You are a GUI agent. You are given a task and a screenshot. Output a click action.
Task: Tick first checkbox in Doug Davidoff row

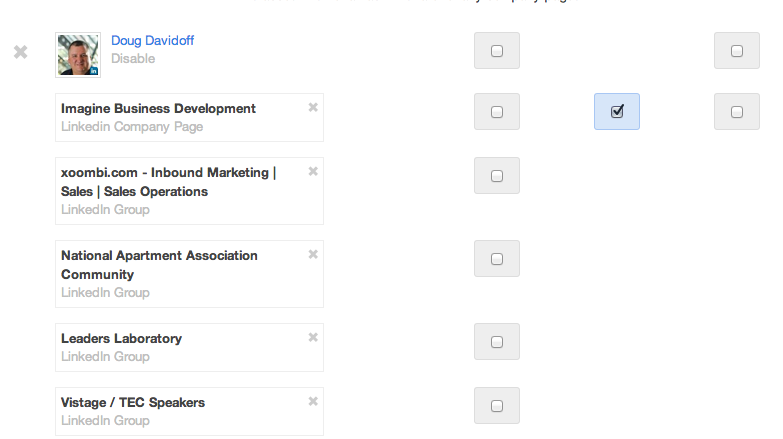[497, 51]
